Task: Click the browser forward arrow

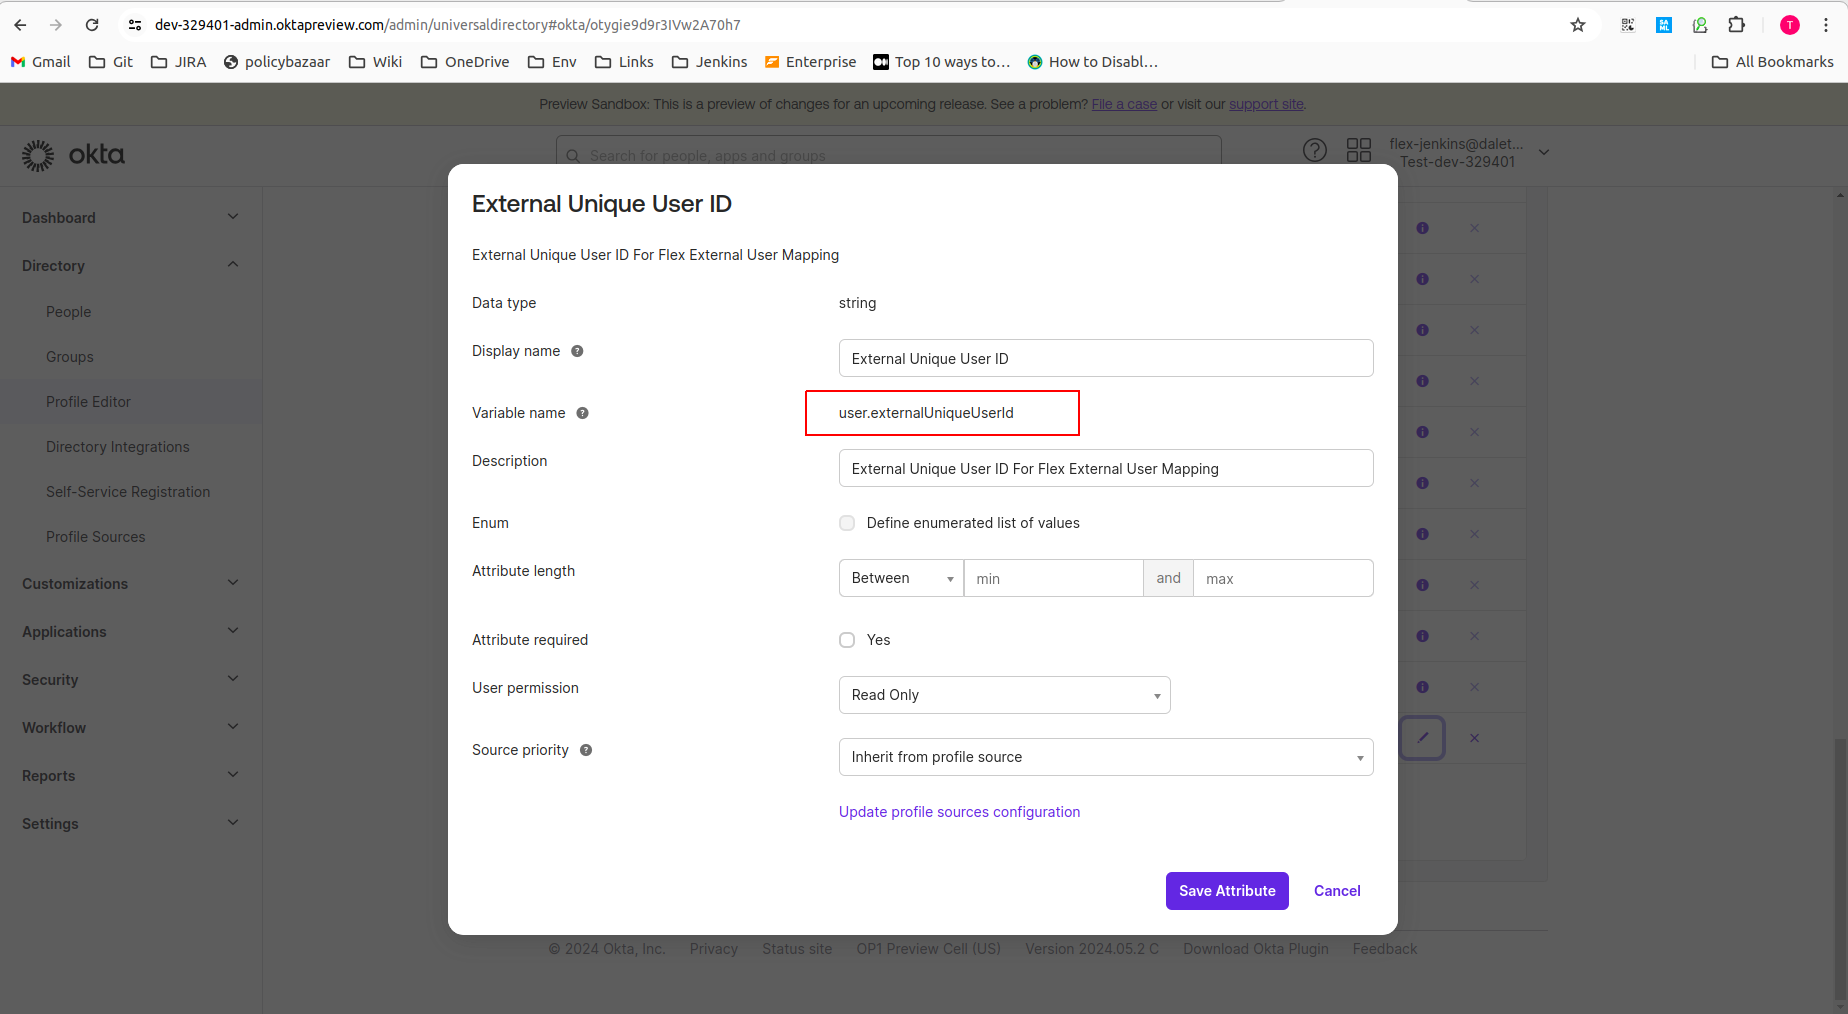Action: pyautogui.click(x=56, y=25)
